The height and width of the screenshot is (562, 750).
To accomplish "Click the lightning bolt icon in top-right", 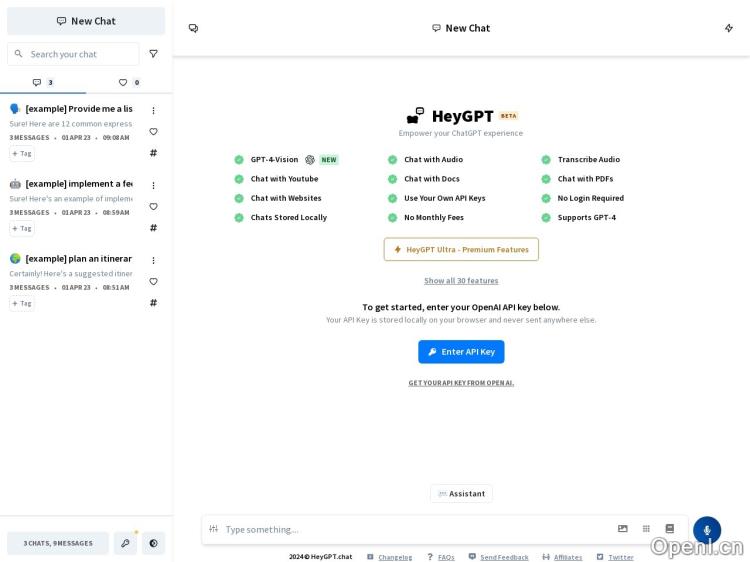I will tap(729, 28).
